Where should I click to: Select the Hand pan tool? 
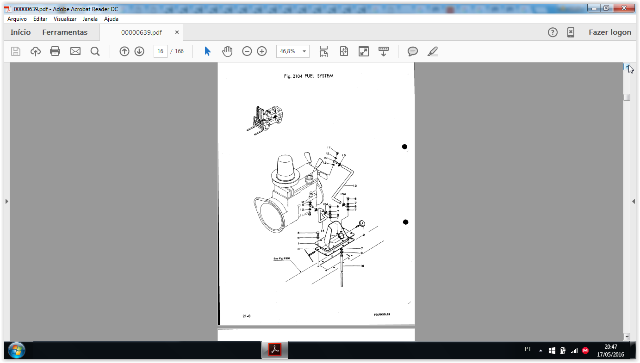tap(227, 51)
